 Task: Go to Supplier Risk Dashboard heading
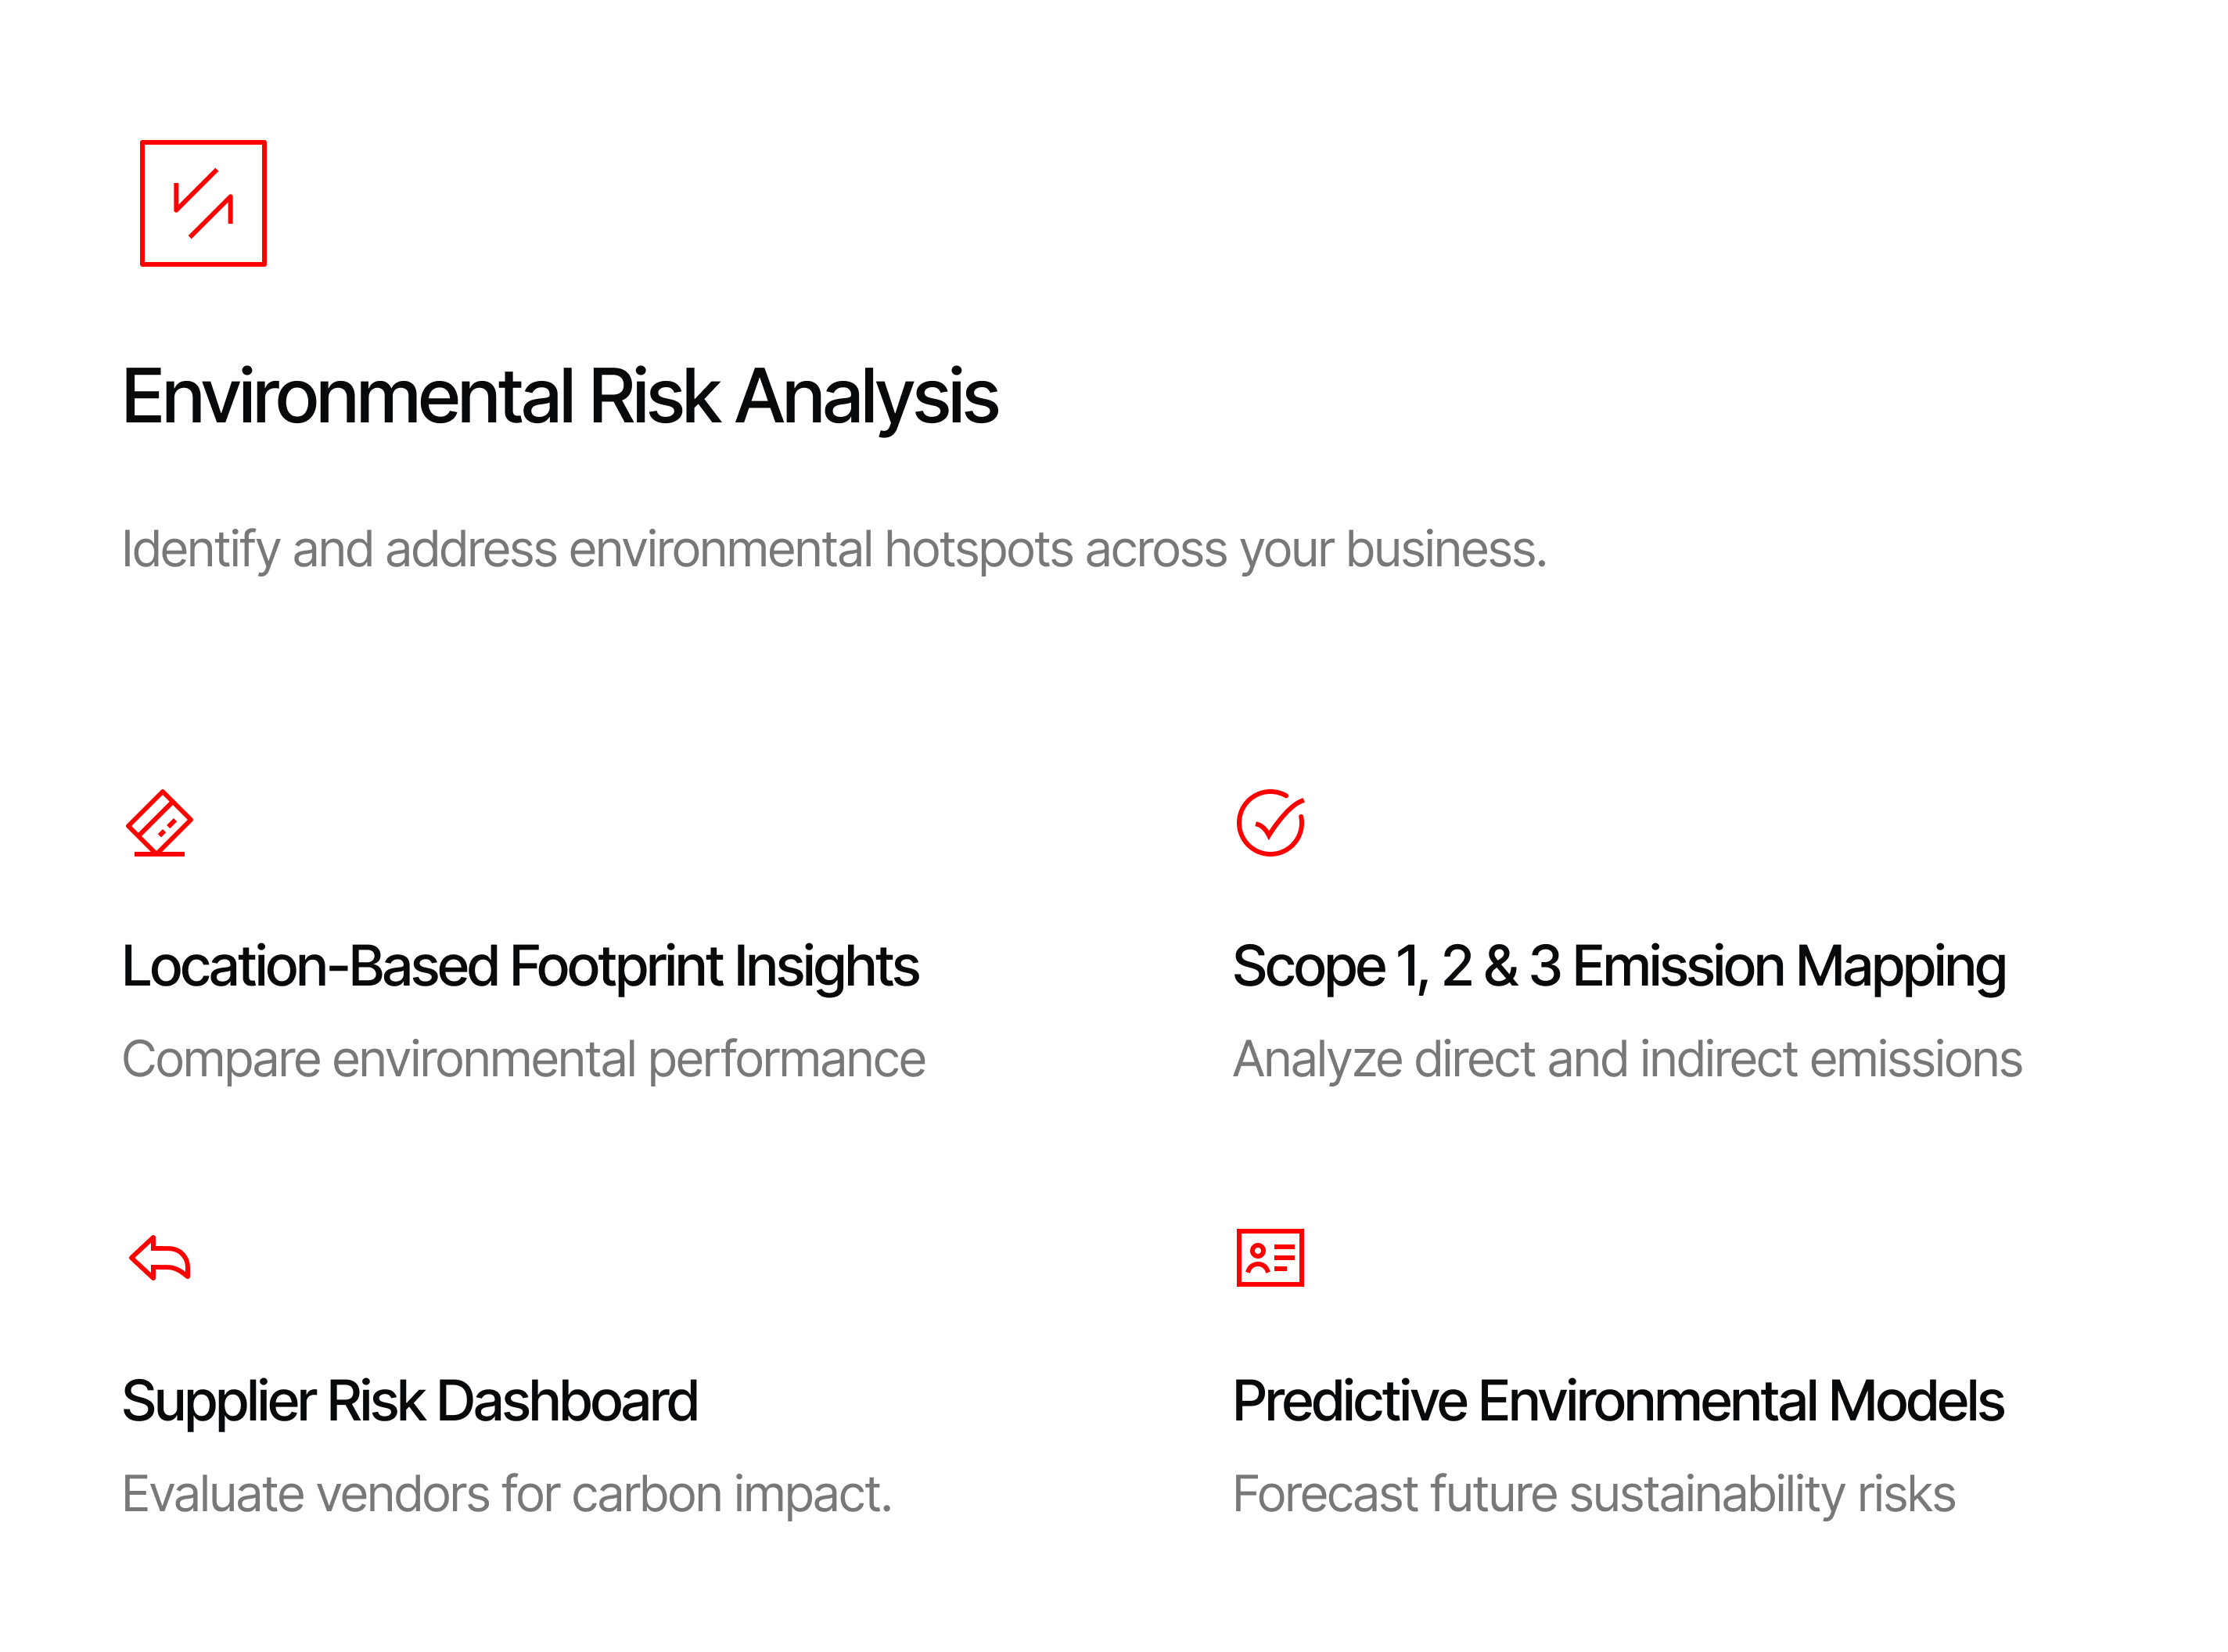(410, 1401)
